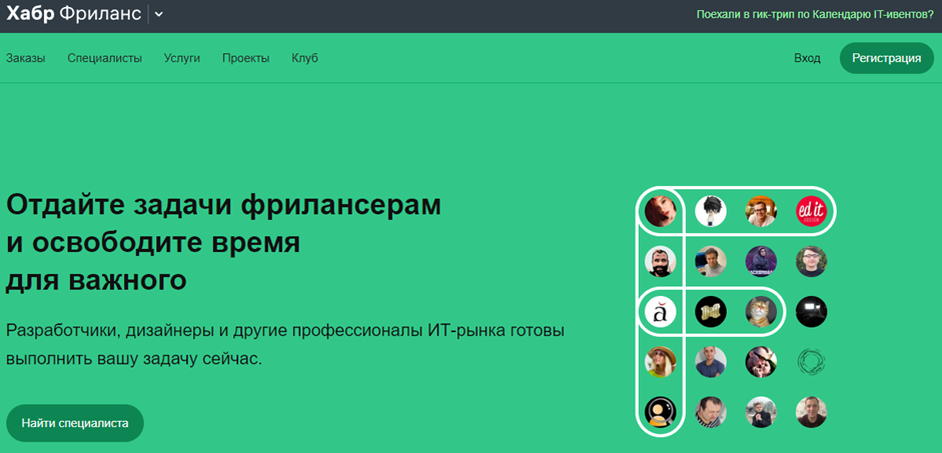Image resolution: width=942 pixels, height=453 pixels.
Task: Select the woman in straw hat avatar
Action: 660,362
